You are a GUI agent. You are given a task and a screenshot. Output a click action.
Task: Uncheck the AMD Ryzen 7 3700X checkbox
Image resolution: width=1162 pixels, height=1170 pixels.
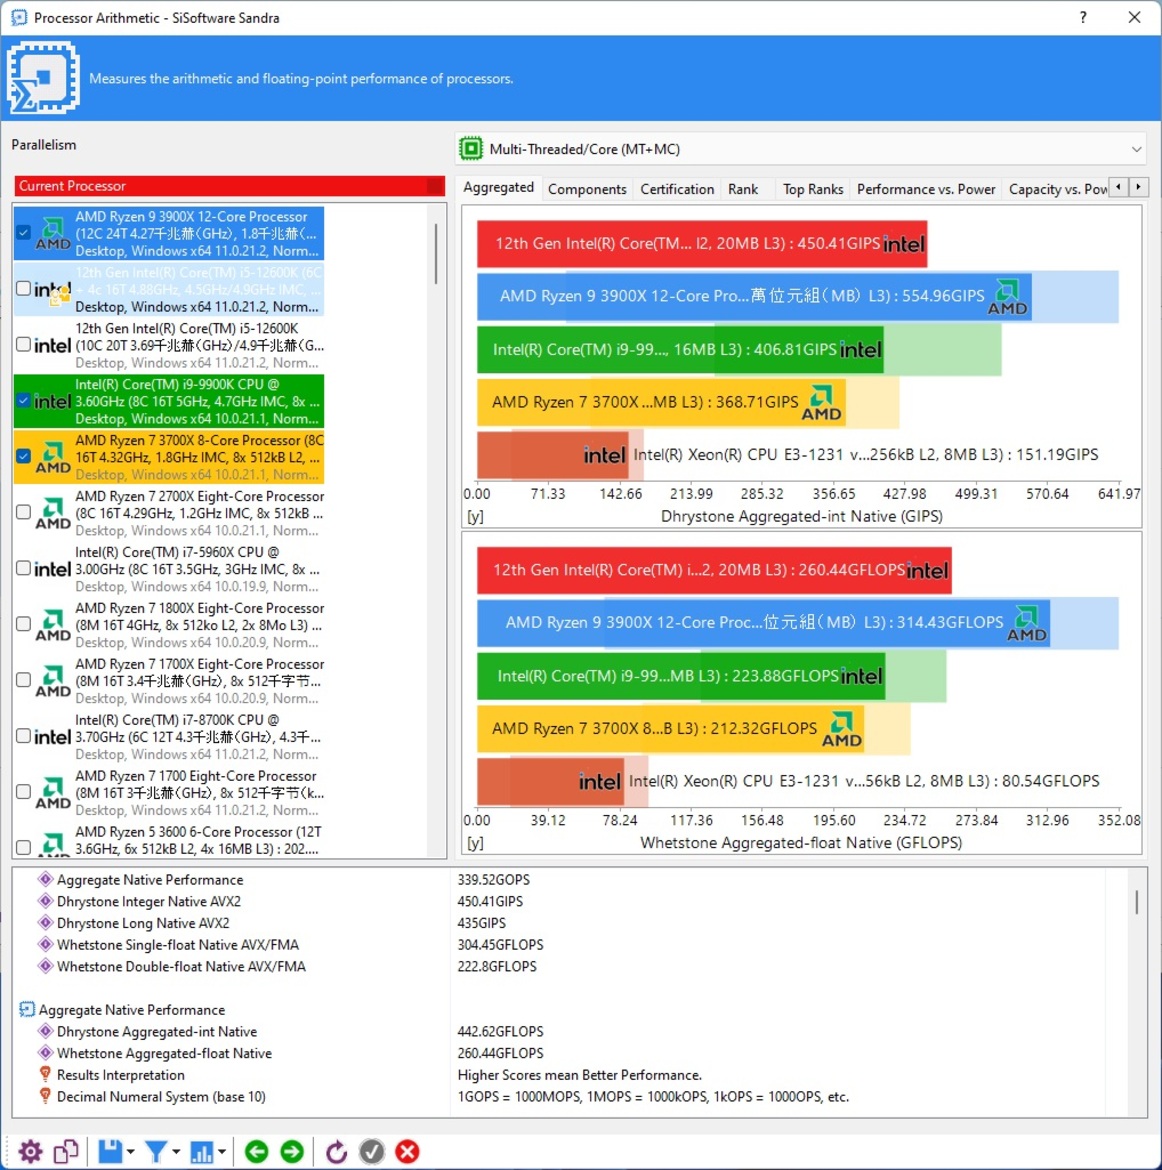coord(23,456)
